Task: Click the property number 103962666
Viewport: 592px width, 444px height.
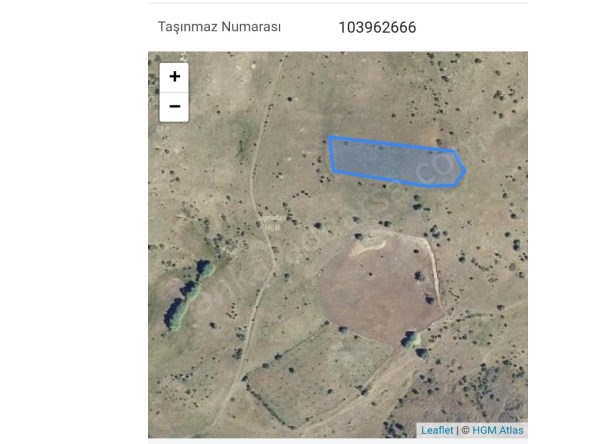Action: (x=377, y=27)
